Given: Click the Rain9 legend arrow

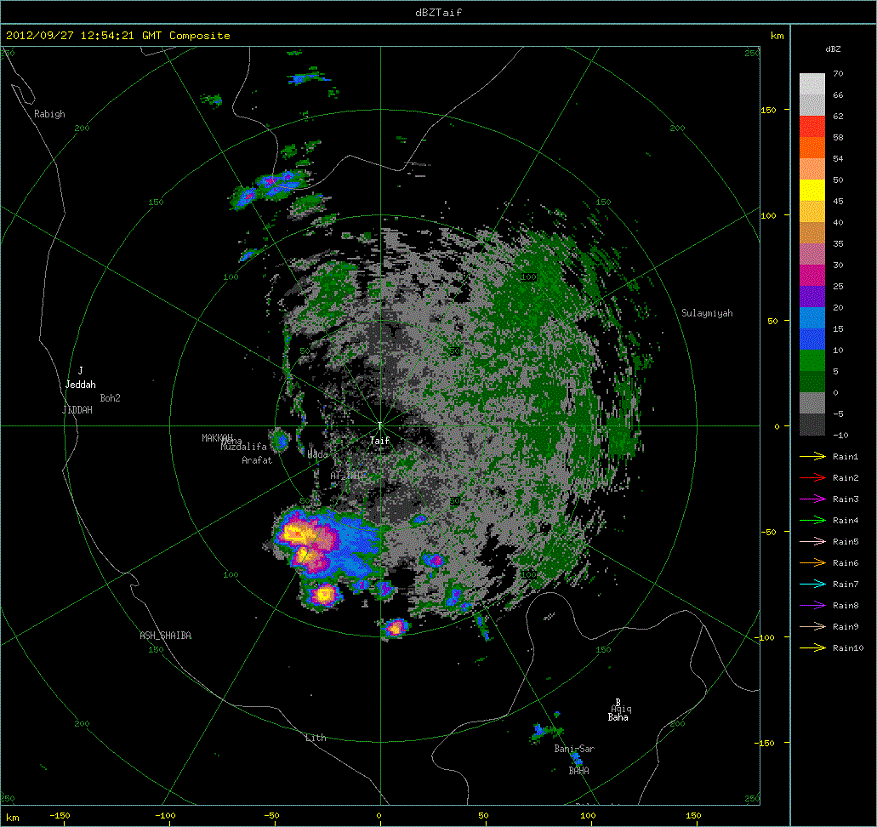Looking at the screenshot, I should (x=813, y=626).
